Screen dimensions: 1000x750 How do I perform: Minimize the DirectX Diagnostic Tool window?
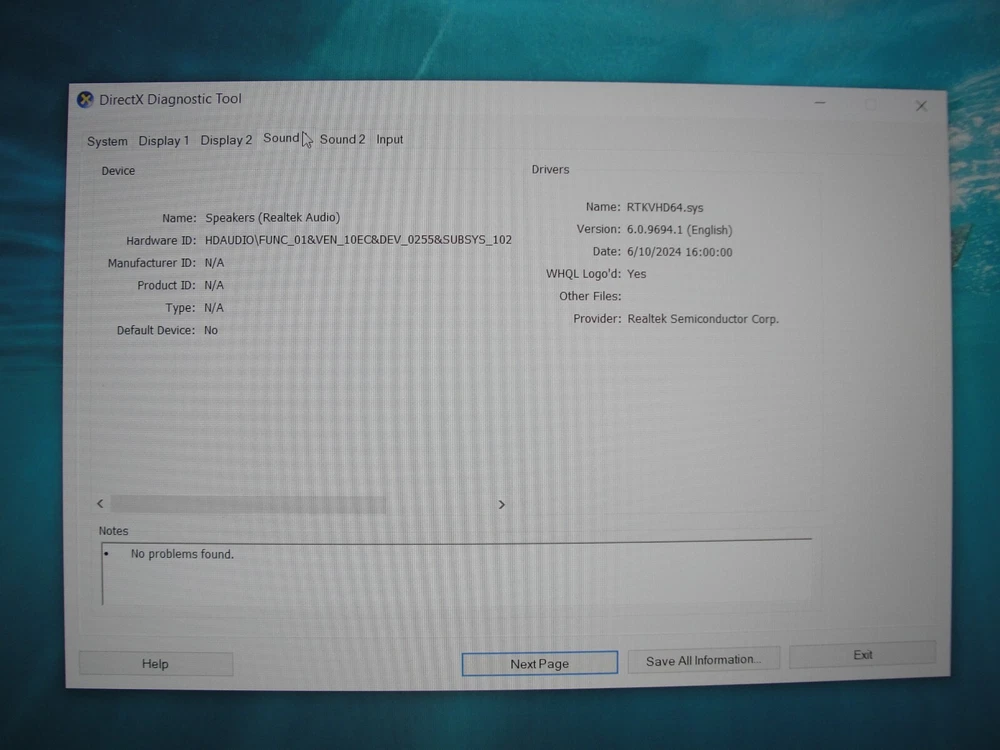pos(819,103)
